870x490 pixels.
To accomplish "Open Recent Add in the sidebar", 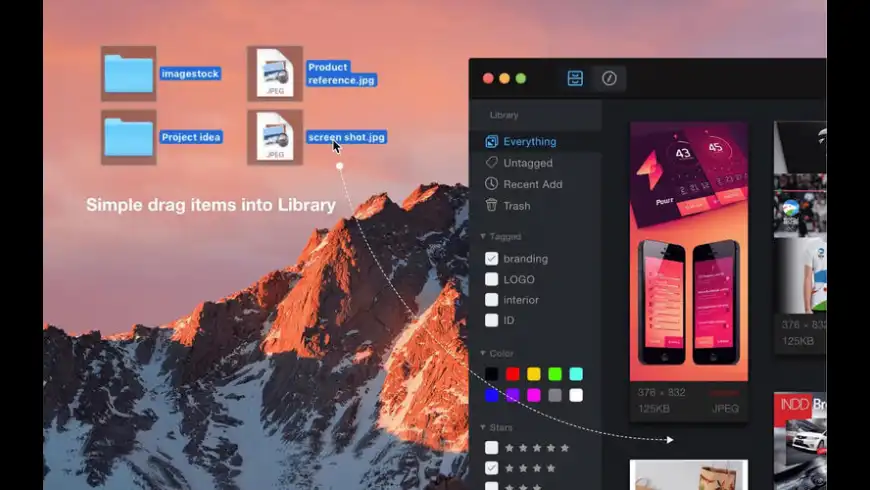I will click(533, 184).
